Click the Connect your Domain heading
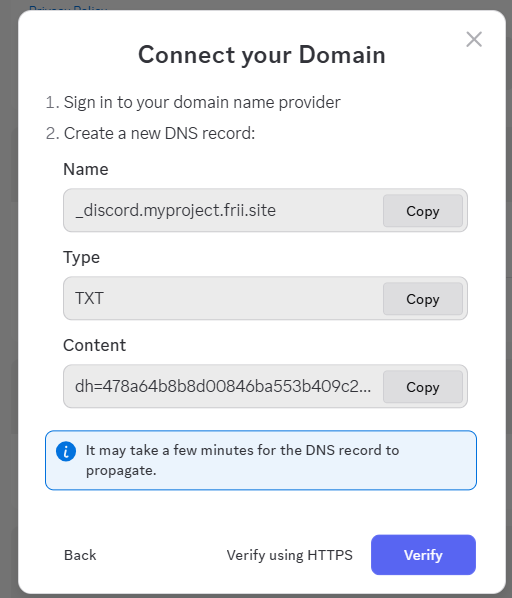The width and height of the screenshot is (512, 598). coord(262,55)
